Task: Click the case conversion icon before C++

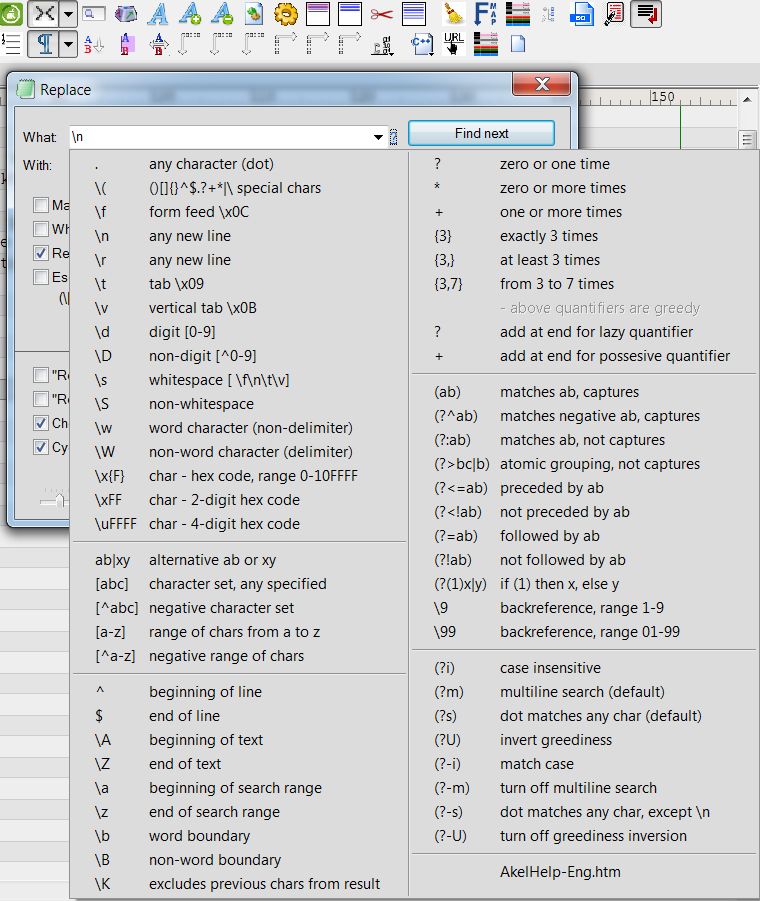Action: coord(382,45)
